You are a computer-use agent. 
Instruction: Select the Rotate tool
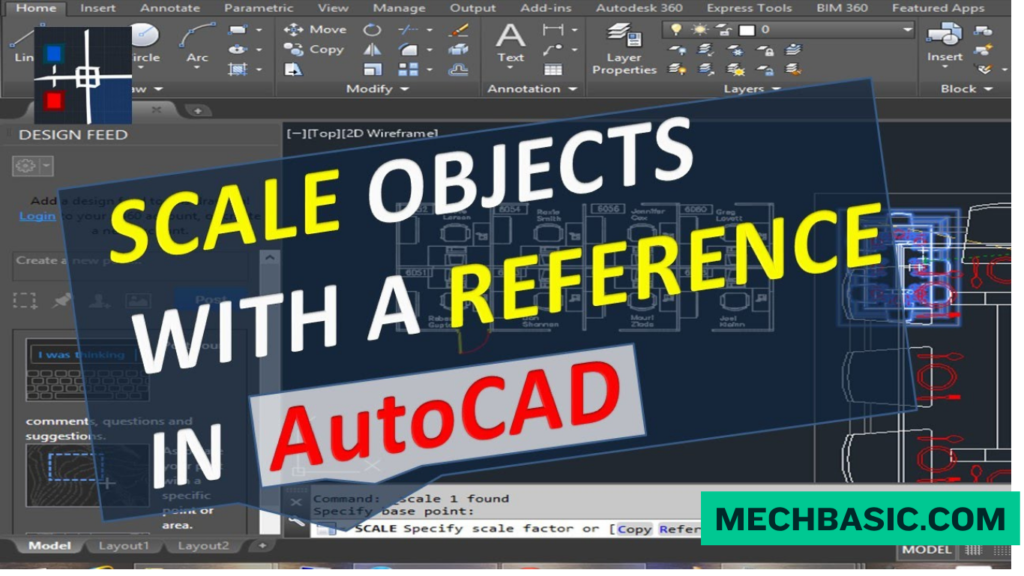click(x=372, y=29)
